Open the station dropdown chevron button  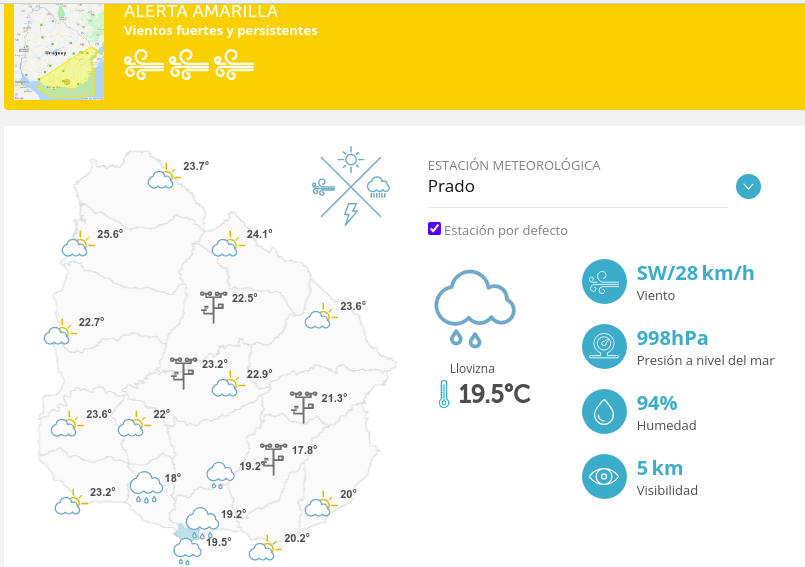pos(748,186)
